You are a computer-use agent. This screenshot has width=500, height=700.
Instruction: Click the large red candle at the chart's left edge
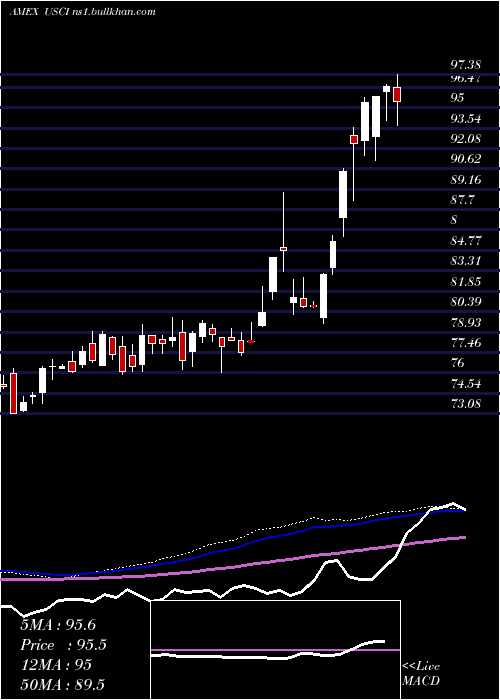click(x=13, y=393)
